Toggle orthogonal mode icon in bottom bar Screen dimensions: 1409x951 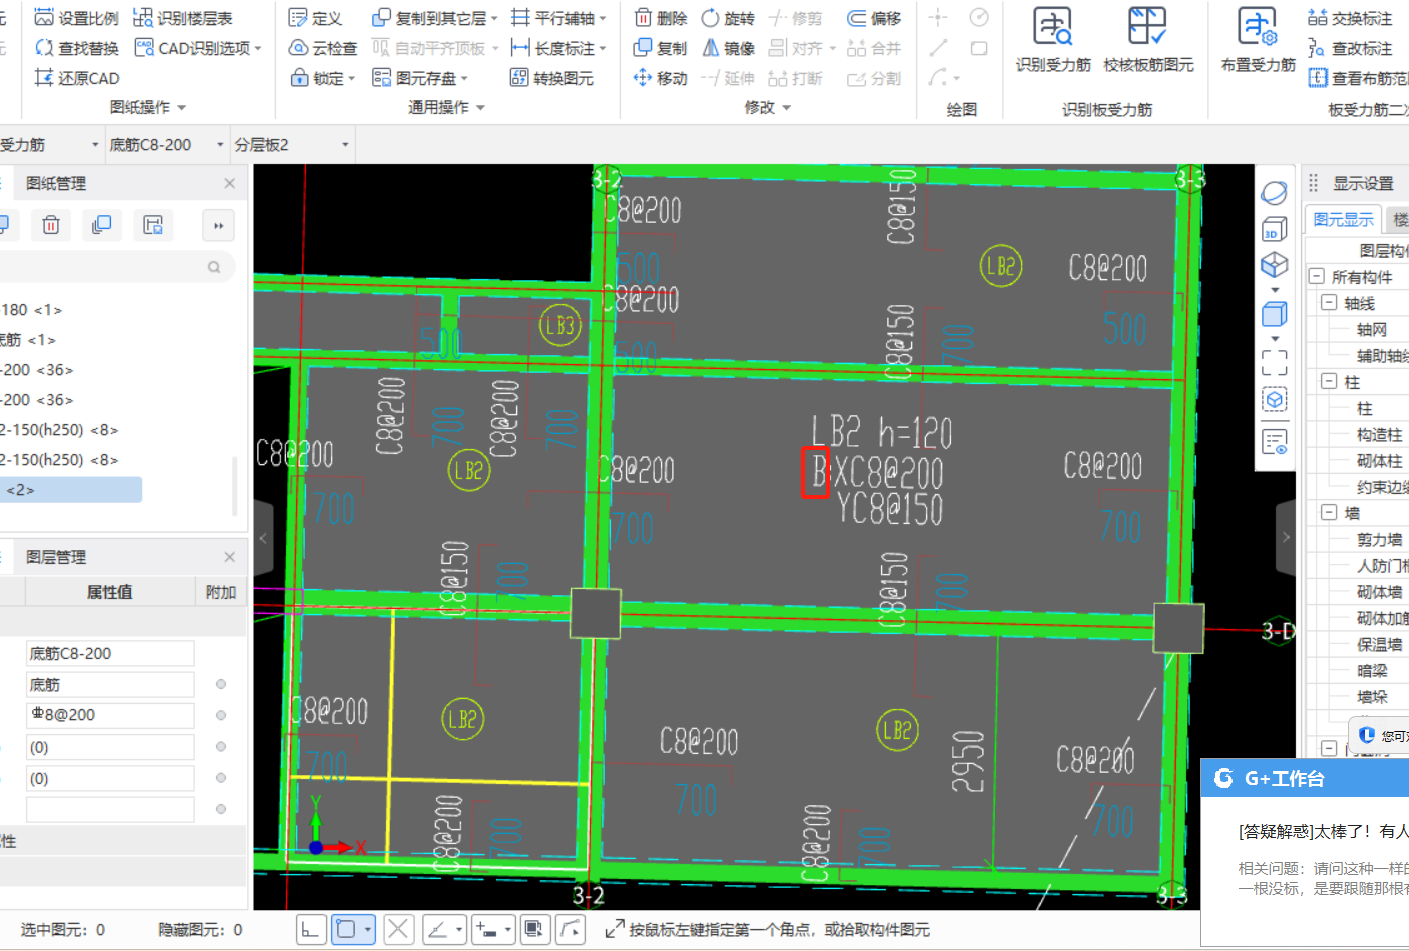310,930
